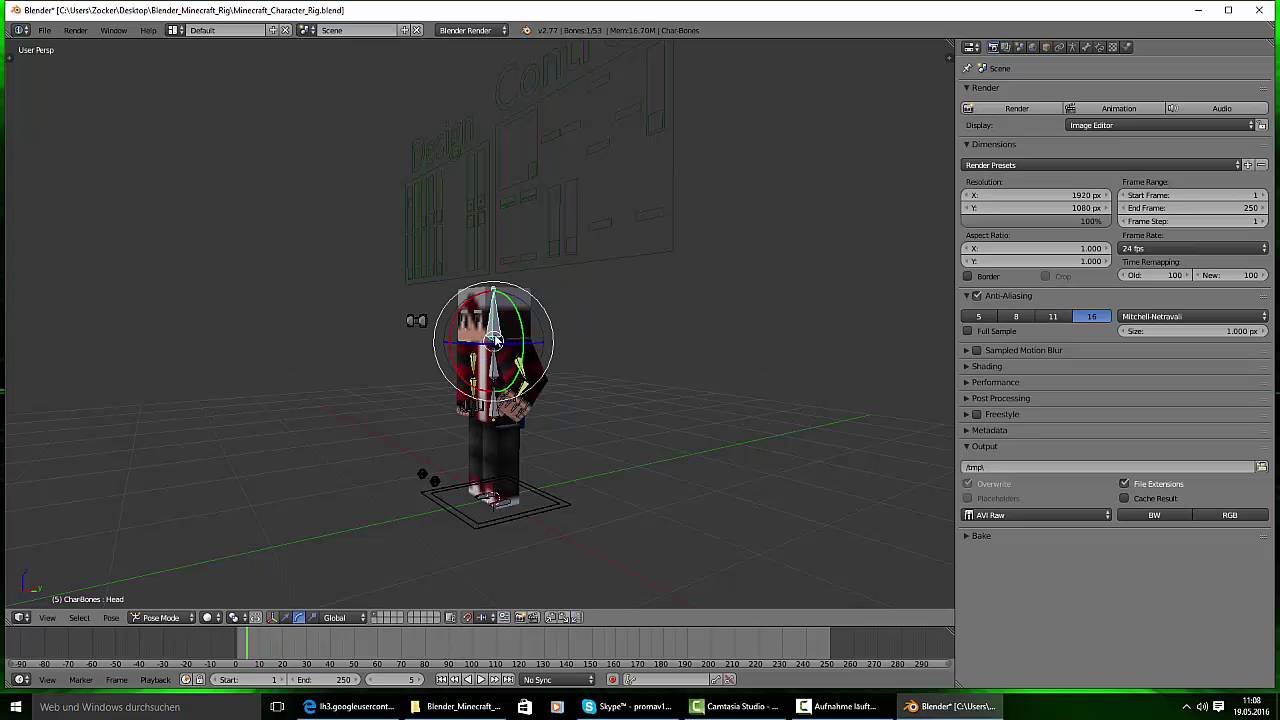Open the Bone properties tab icon
This screenshot has width=1280, height=720.
pyautogui.click(x=1085, y=47)
